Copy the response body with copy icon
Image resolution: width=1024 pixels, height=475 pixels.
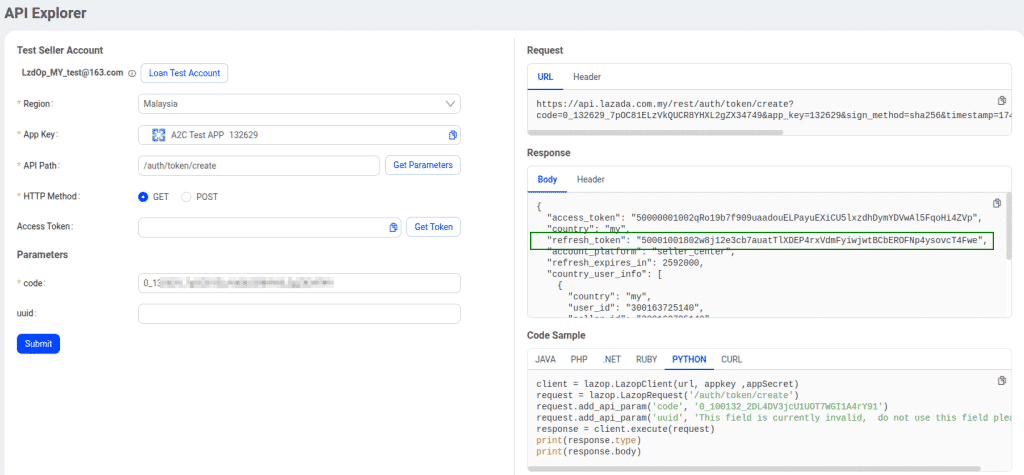click(x=996, y=203)
